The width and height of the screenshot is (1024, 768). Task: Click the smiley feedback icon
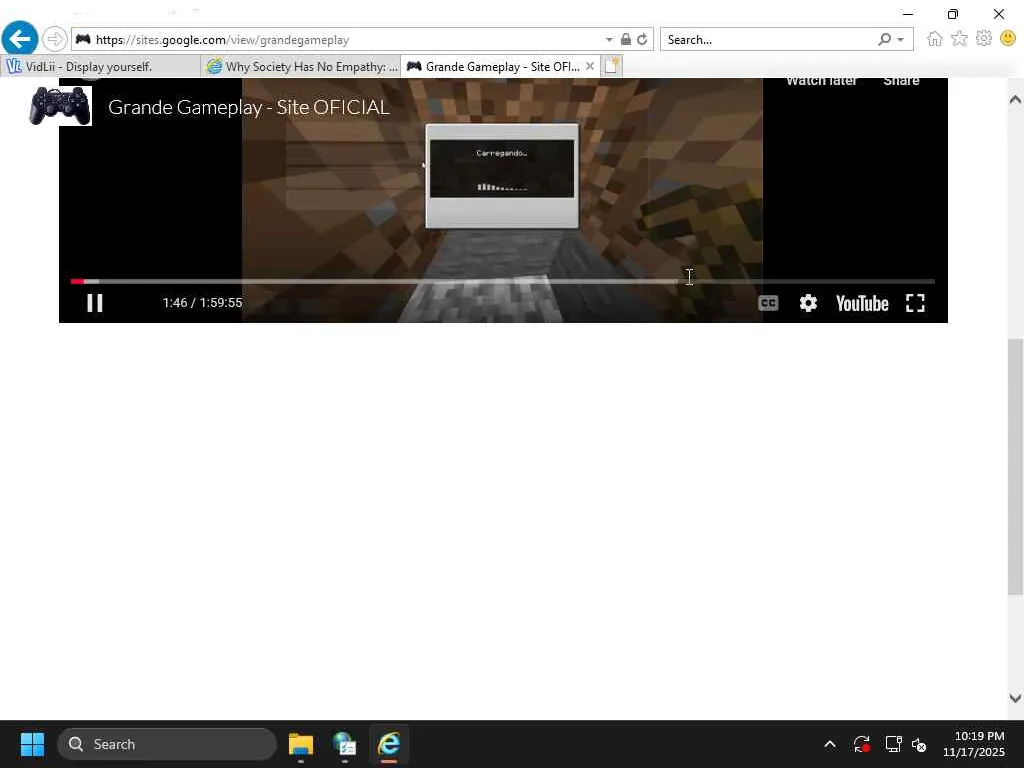pos(1008,39)
